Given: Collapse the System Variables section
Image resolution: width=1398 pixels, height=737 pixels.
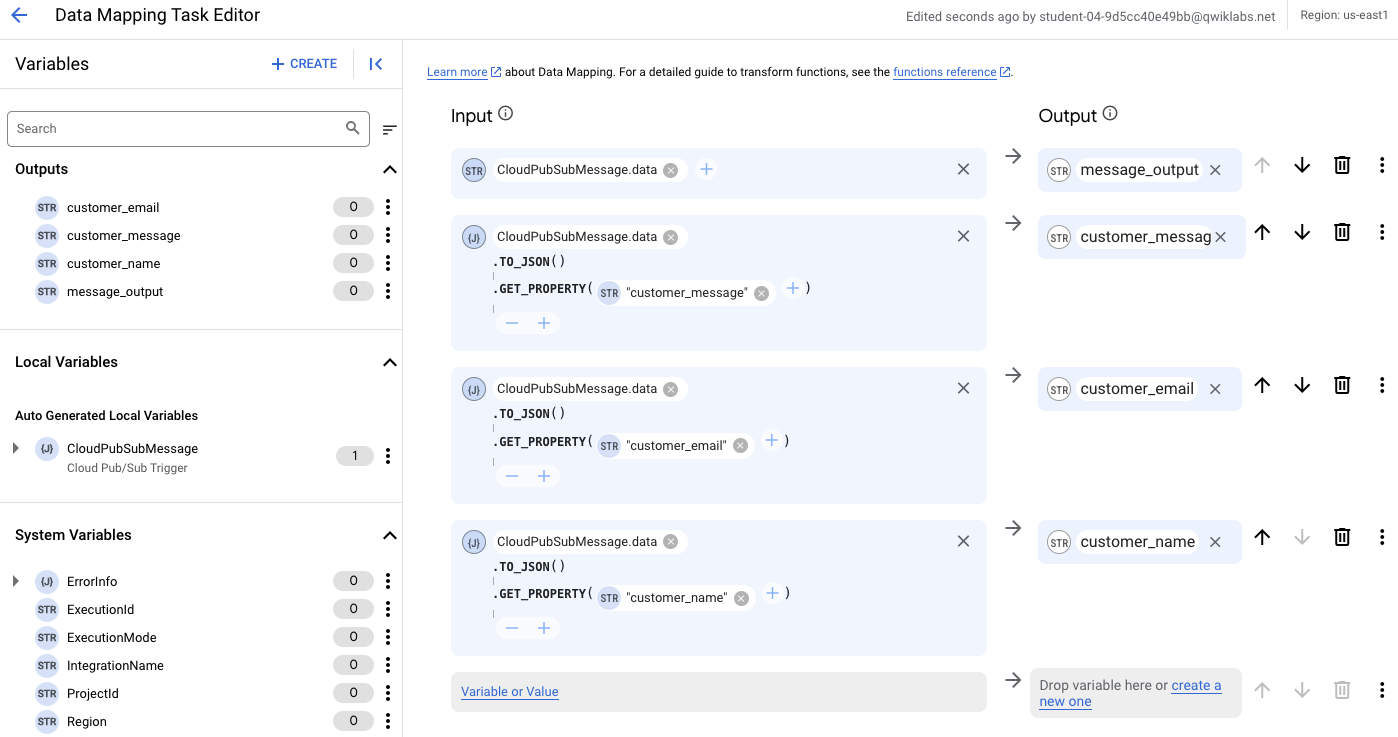Looking at the screenshot, I should pos(390,536).
